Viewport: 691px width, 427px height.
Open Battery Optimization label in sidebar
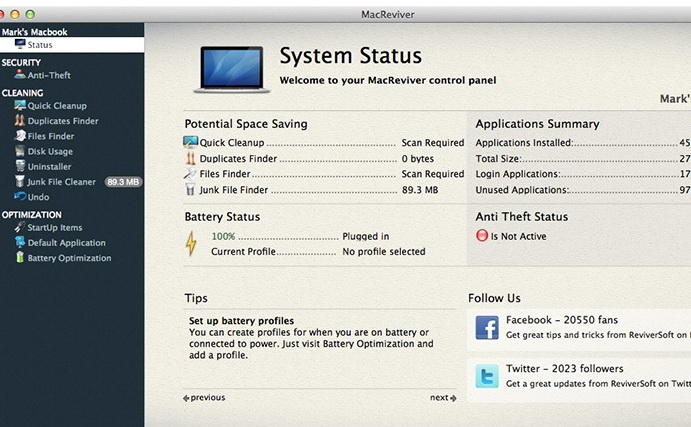[x=69, y=258]
